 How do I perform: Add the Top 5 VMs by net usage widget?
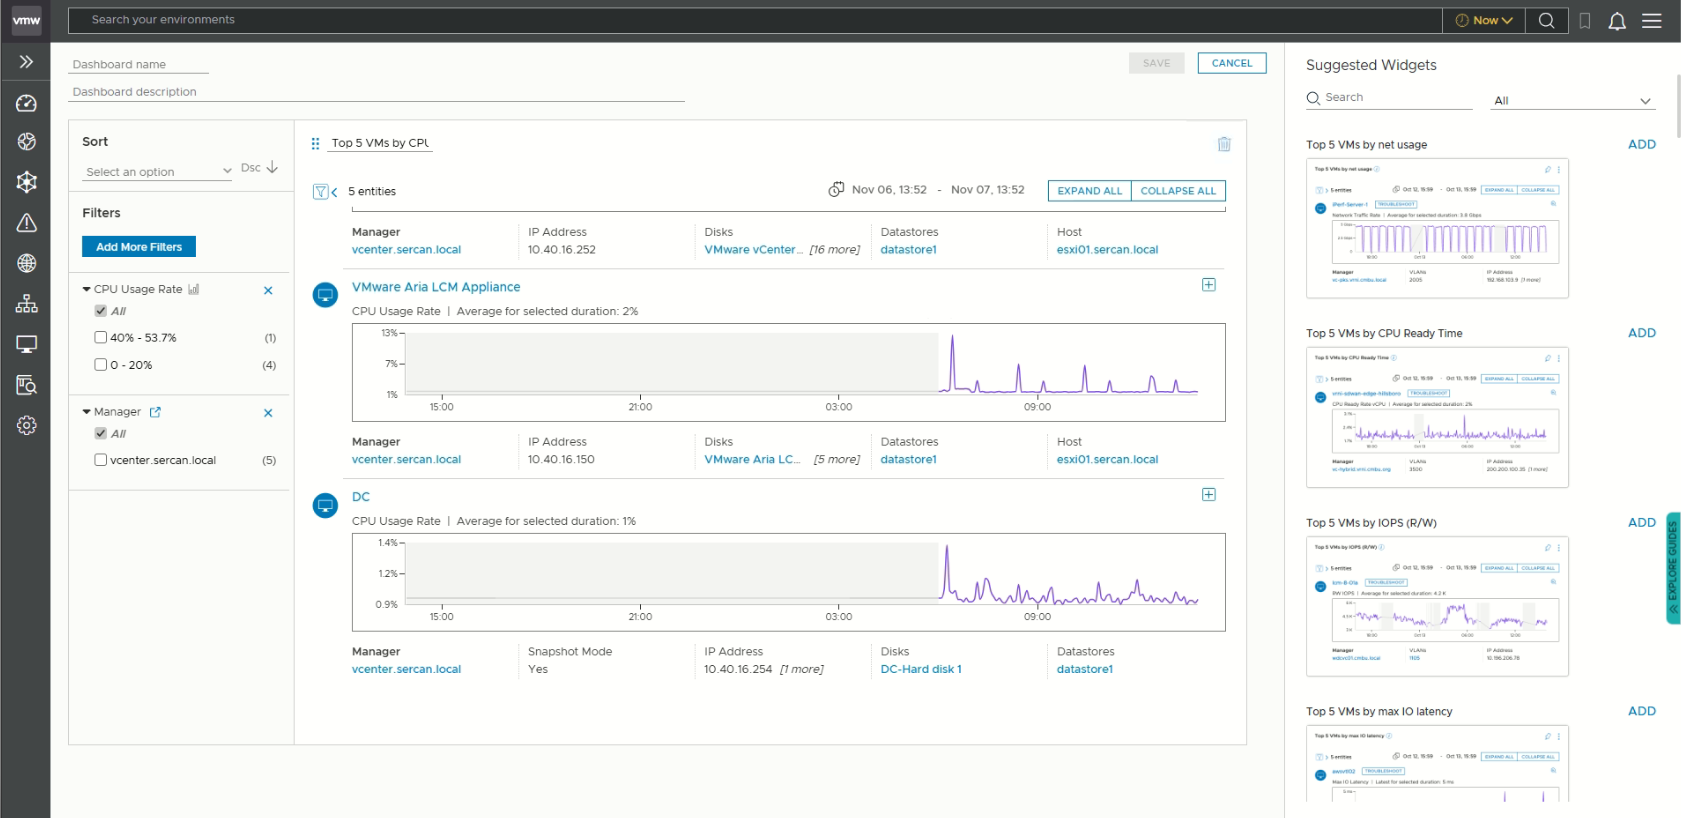pos(1641,144)
